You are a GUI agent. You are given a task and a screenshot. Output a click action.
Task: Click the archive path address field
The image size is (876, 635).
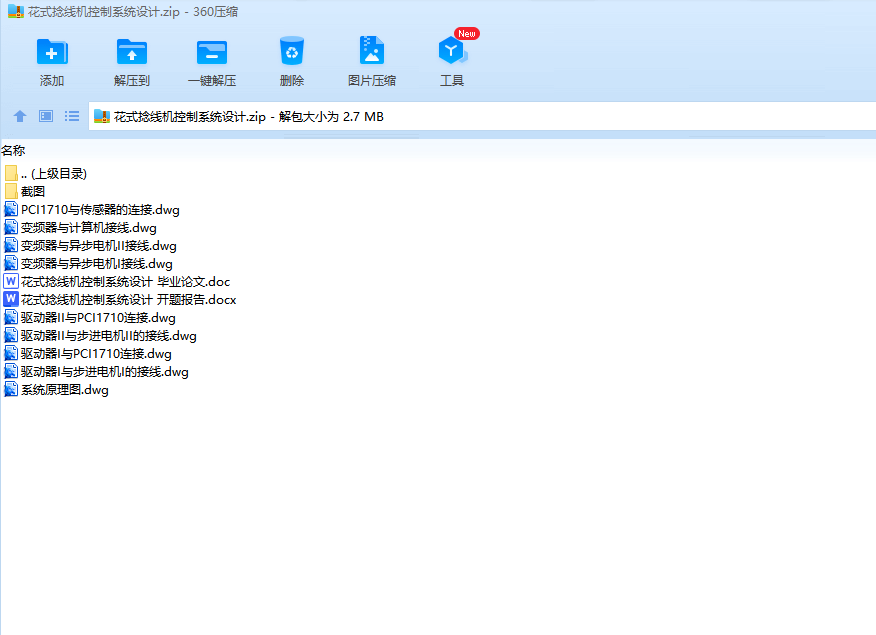pos(482,116)
